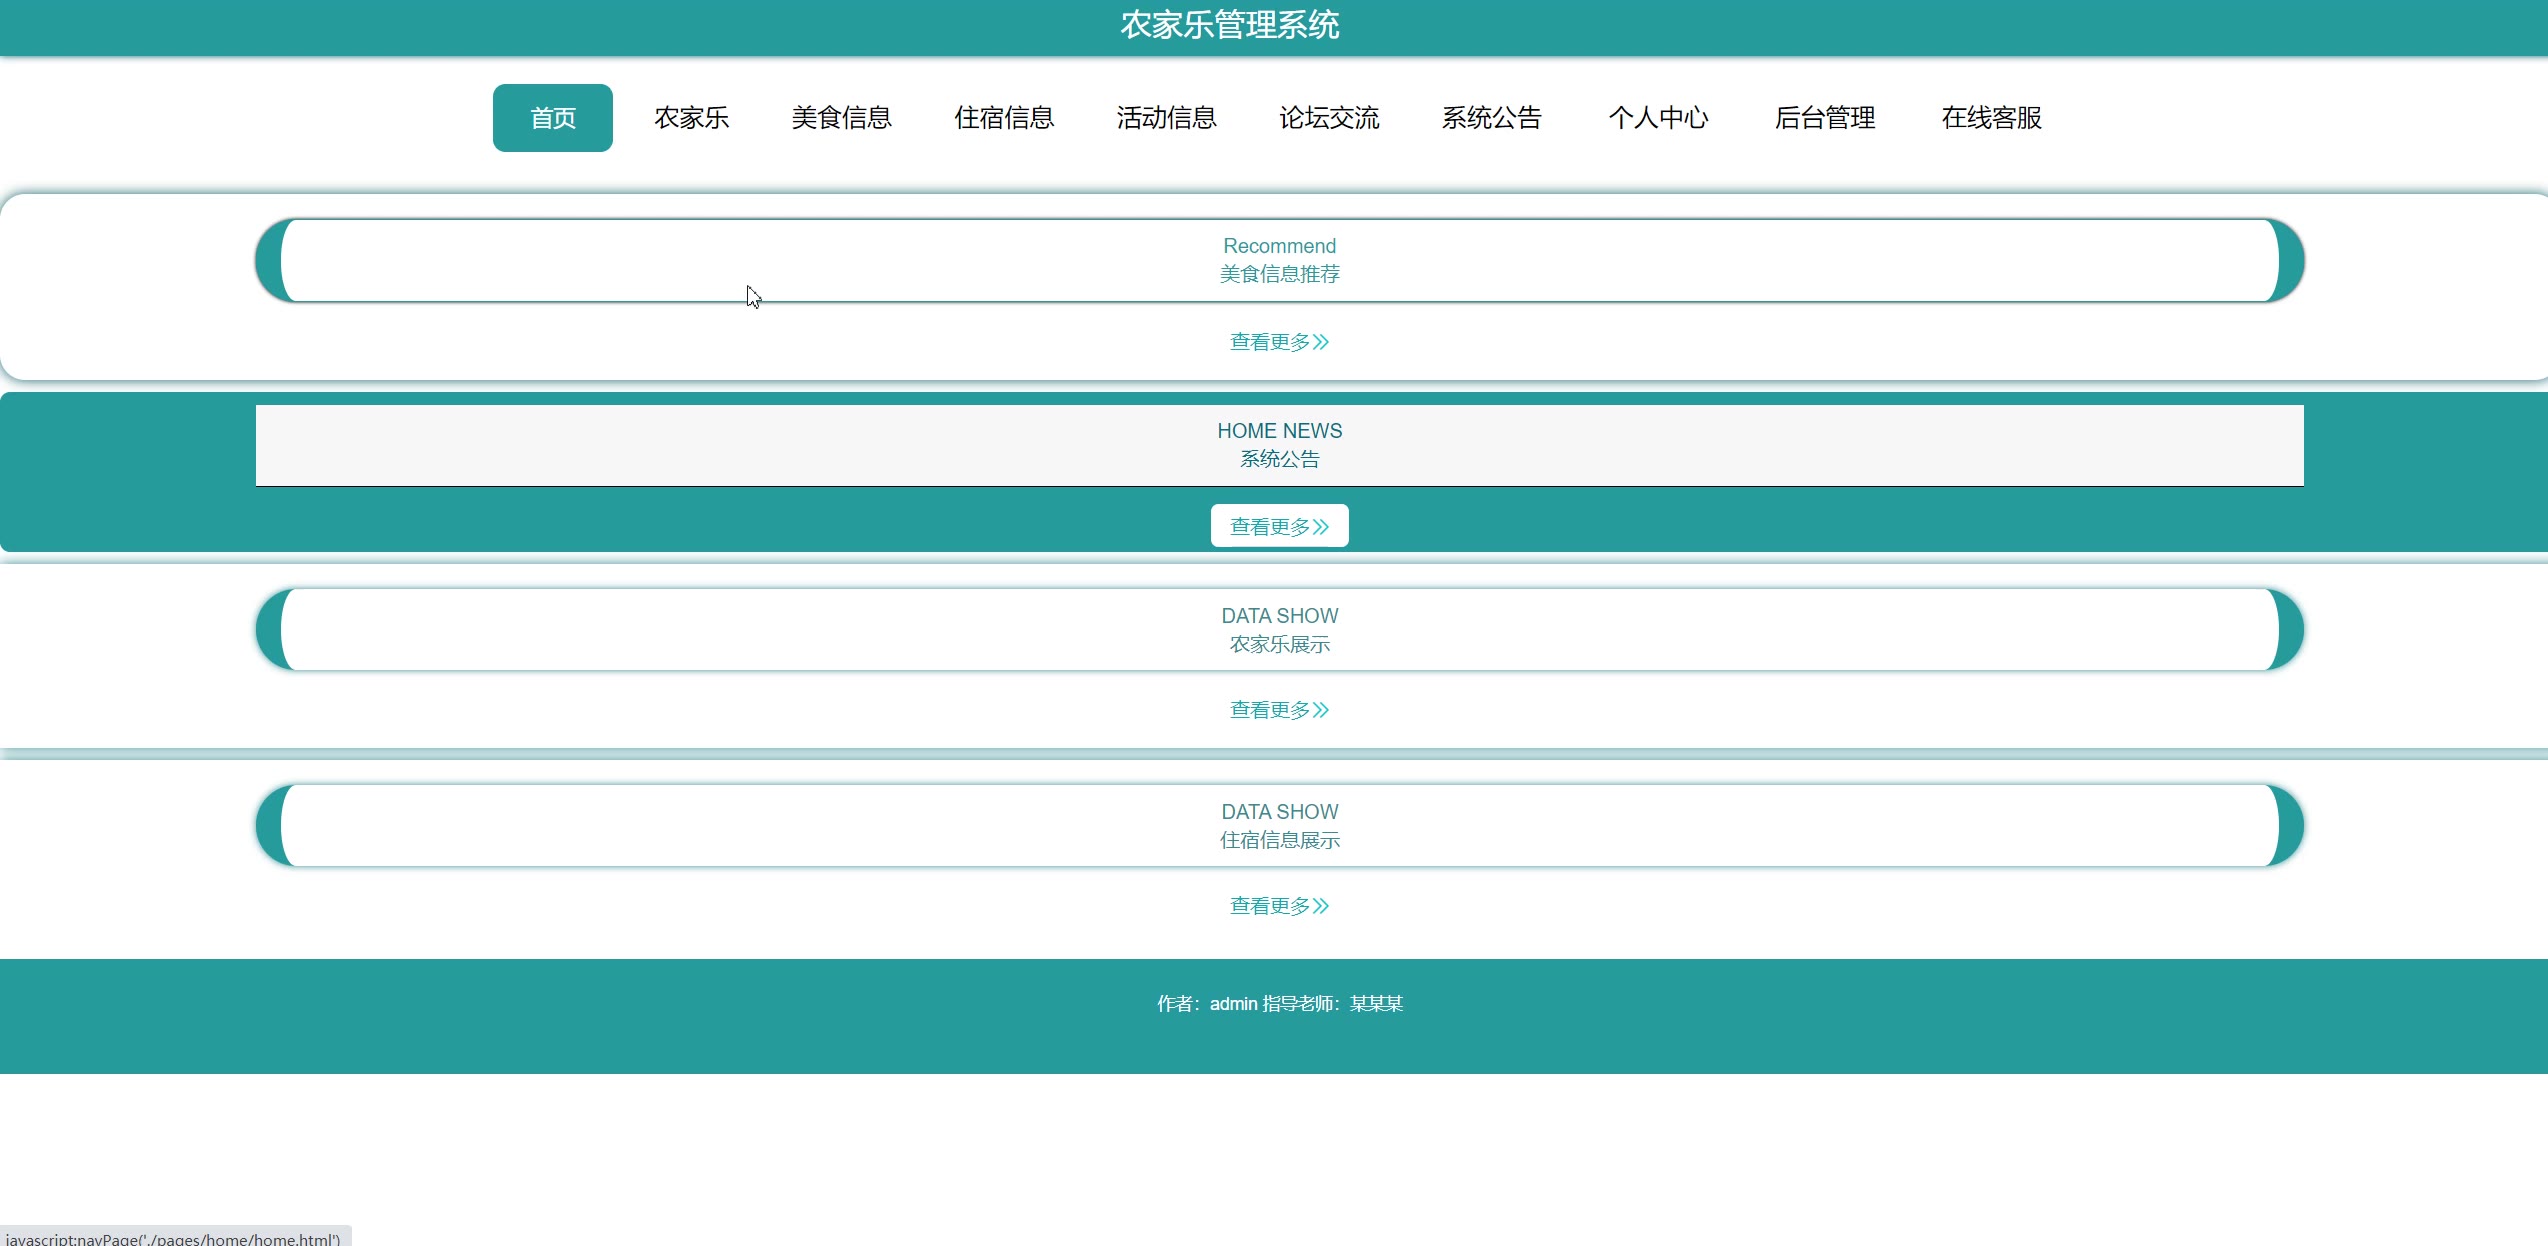
Task: Click the 农家乐管理系统 header title
Action: 1229,25
